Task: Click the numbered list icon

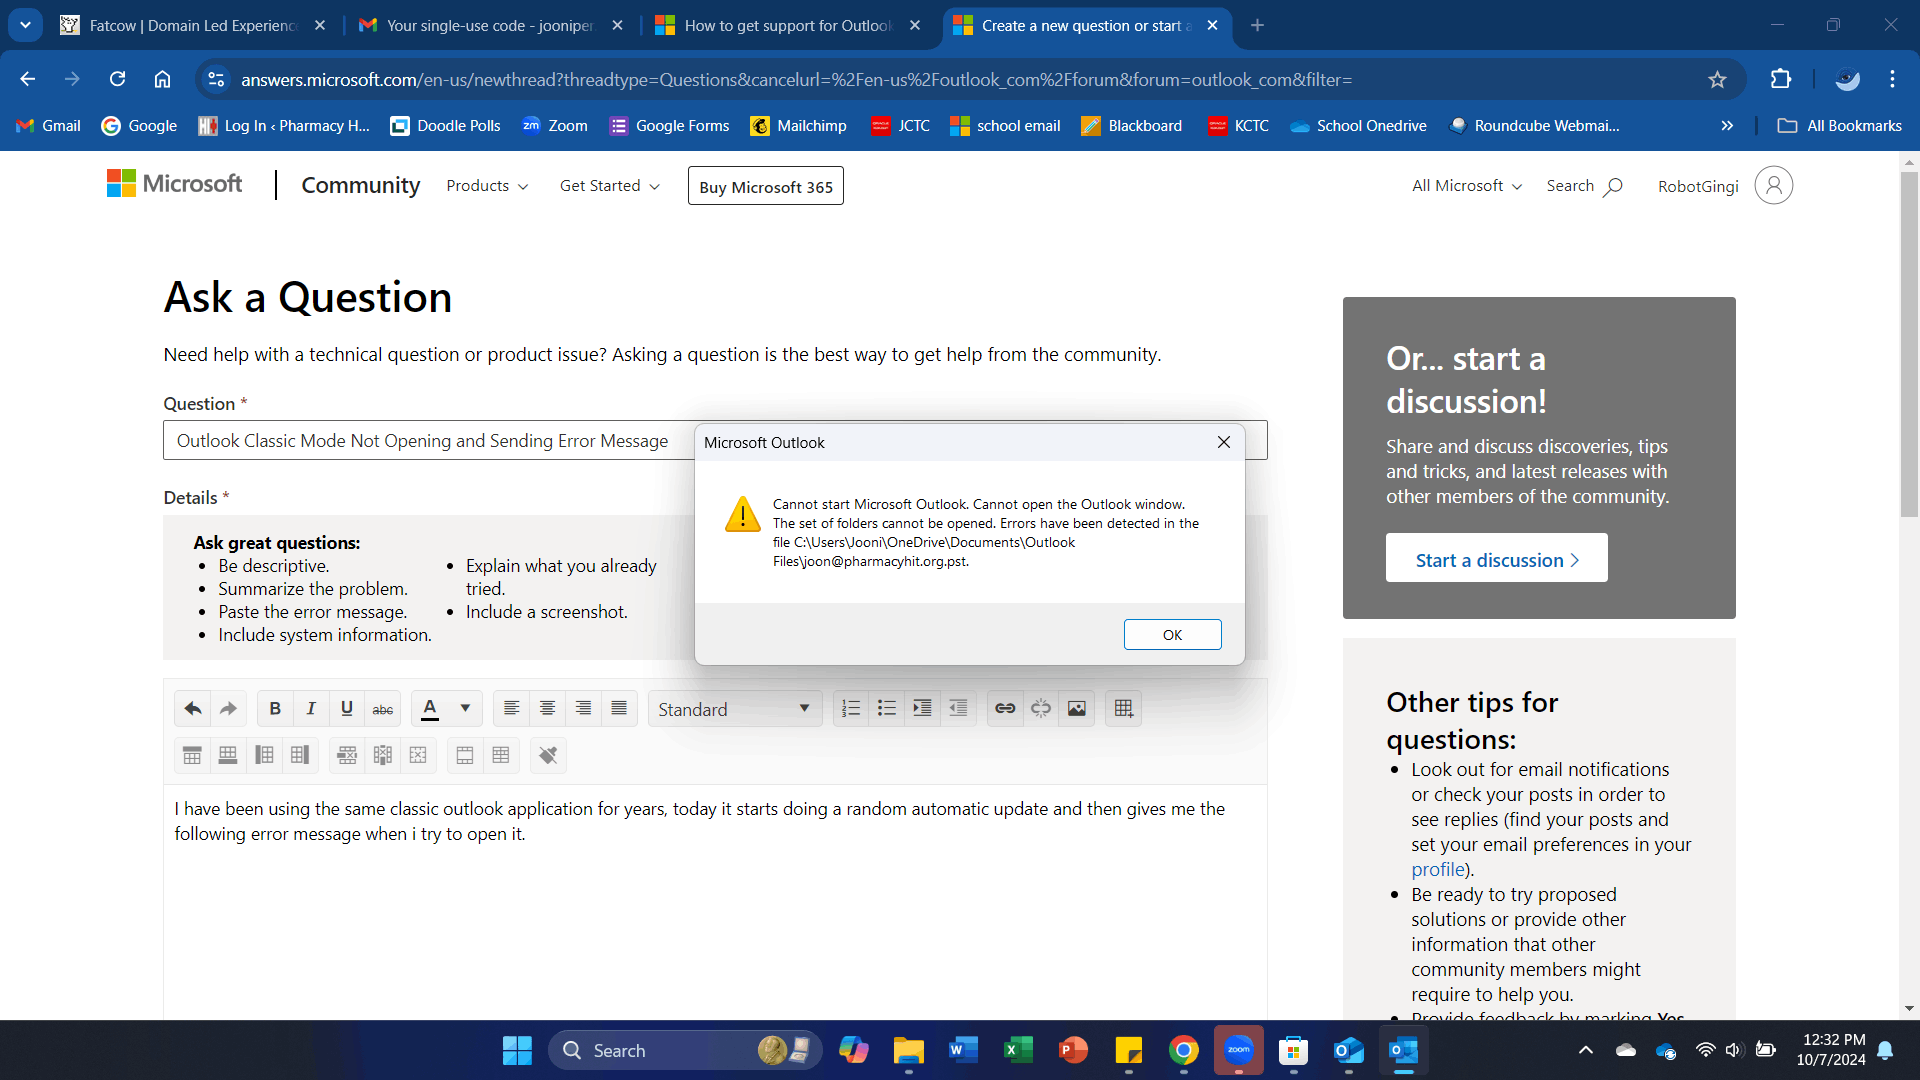Action: coord(851,709)
